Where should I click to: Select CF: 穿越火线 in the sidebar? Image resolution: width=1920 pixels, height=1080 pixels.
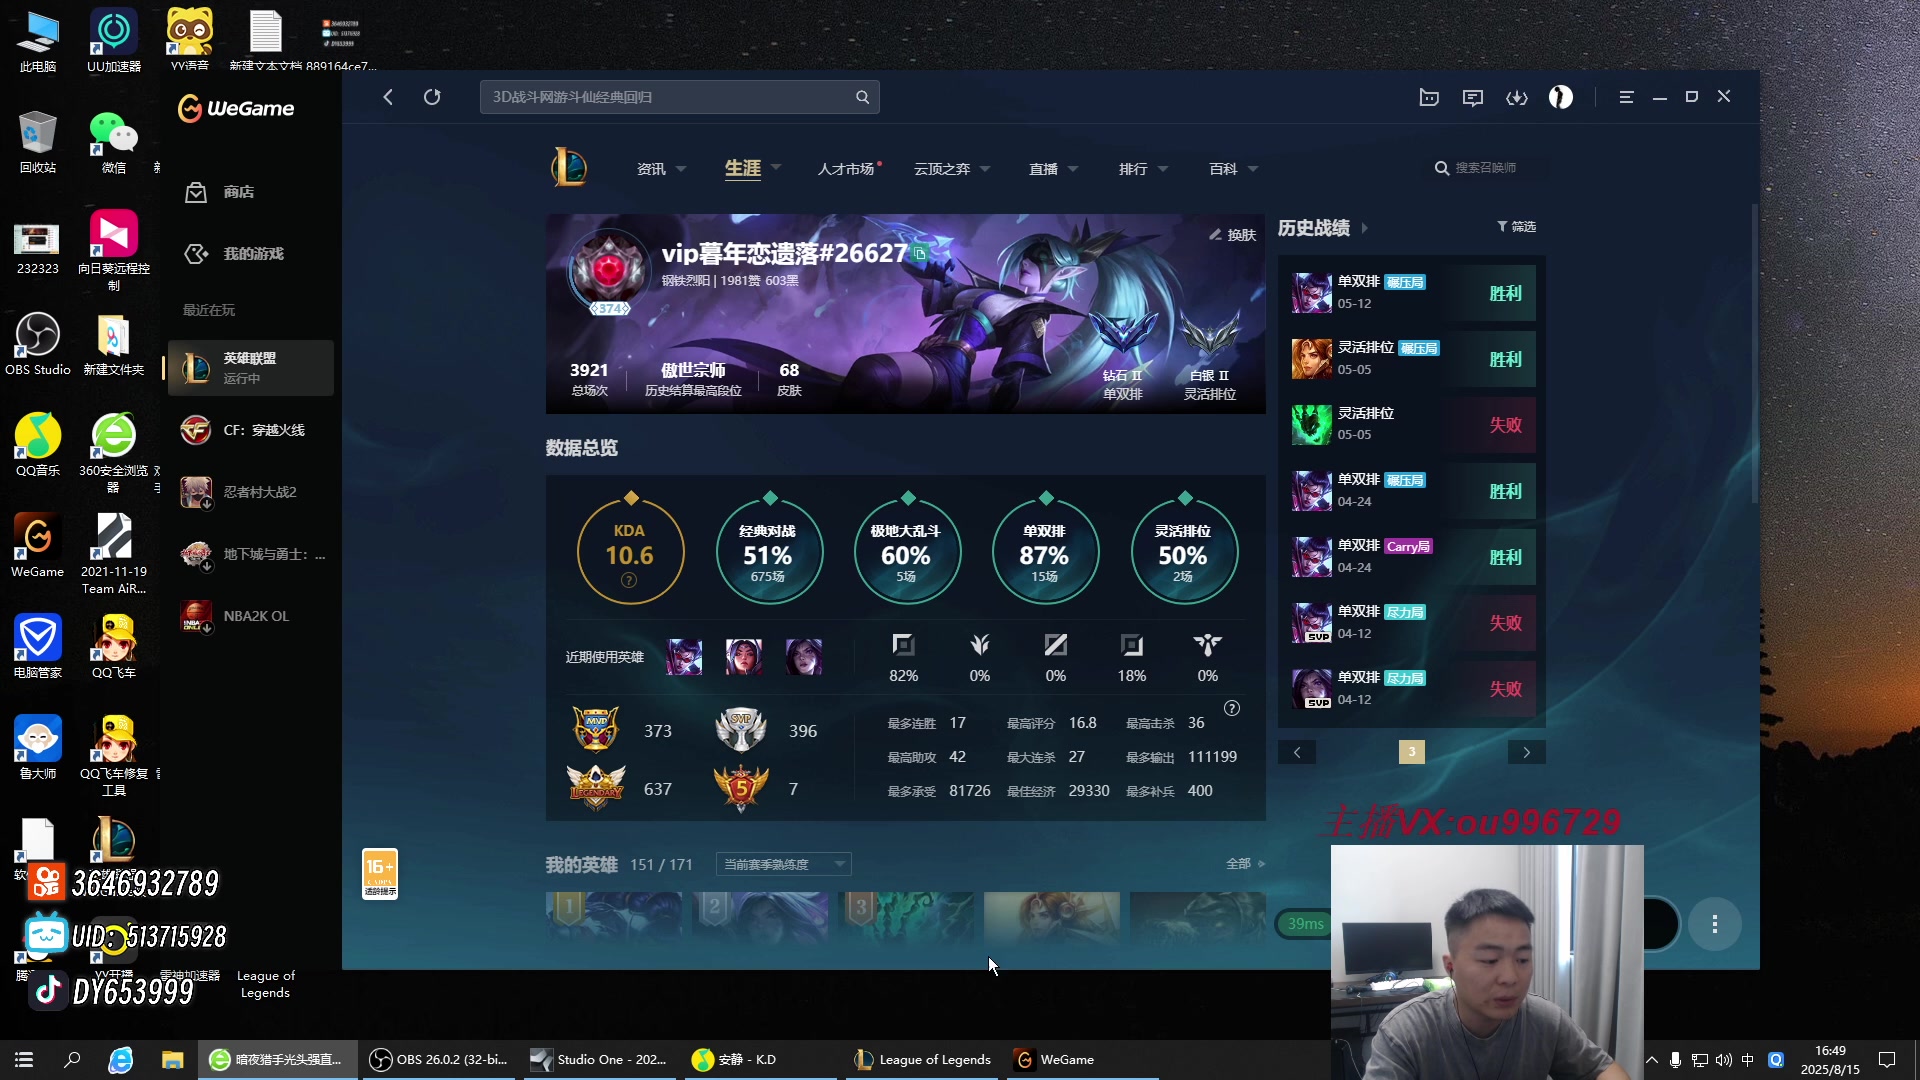250,430
